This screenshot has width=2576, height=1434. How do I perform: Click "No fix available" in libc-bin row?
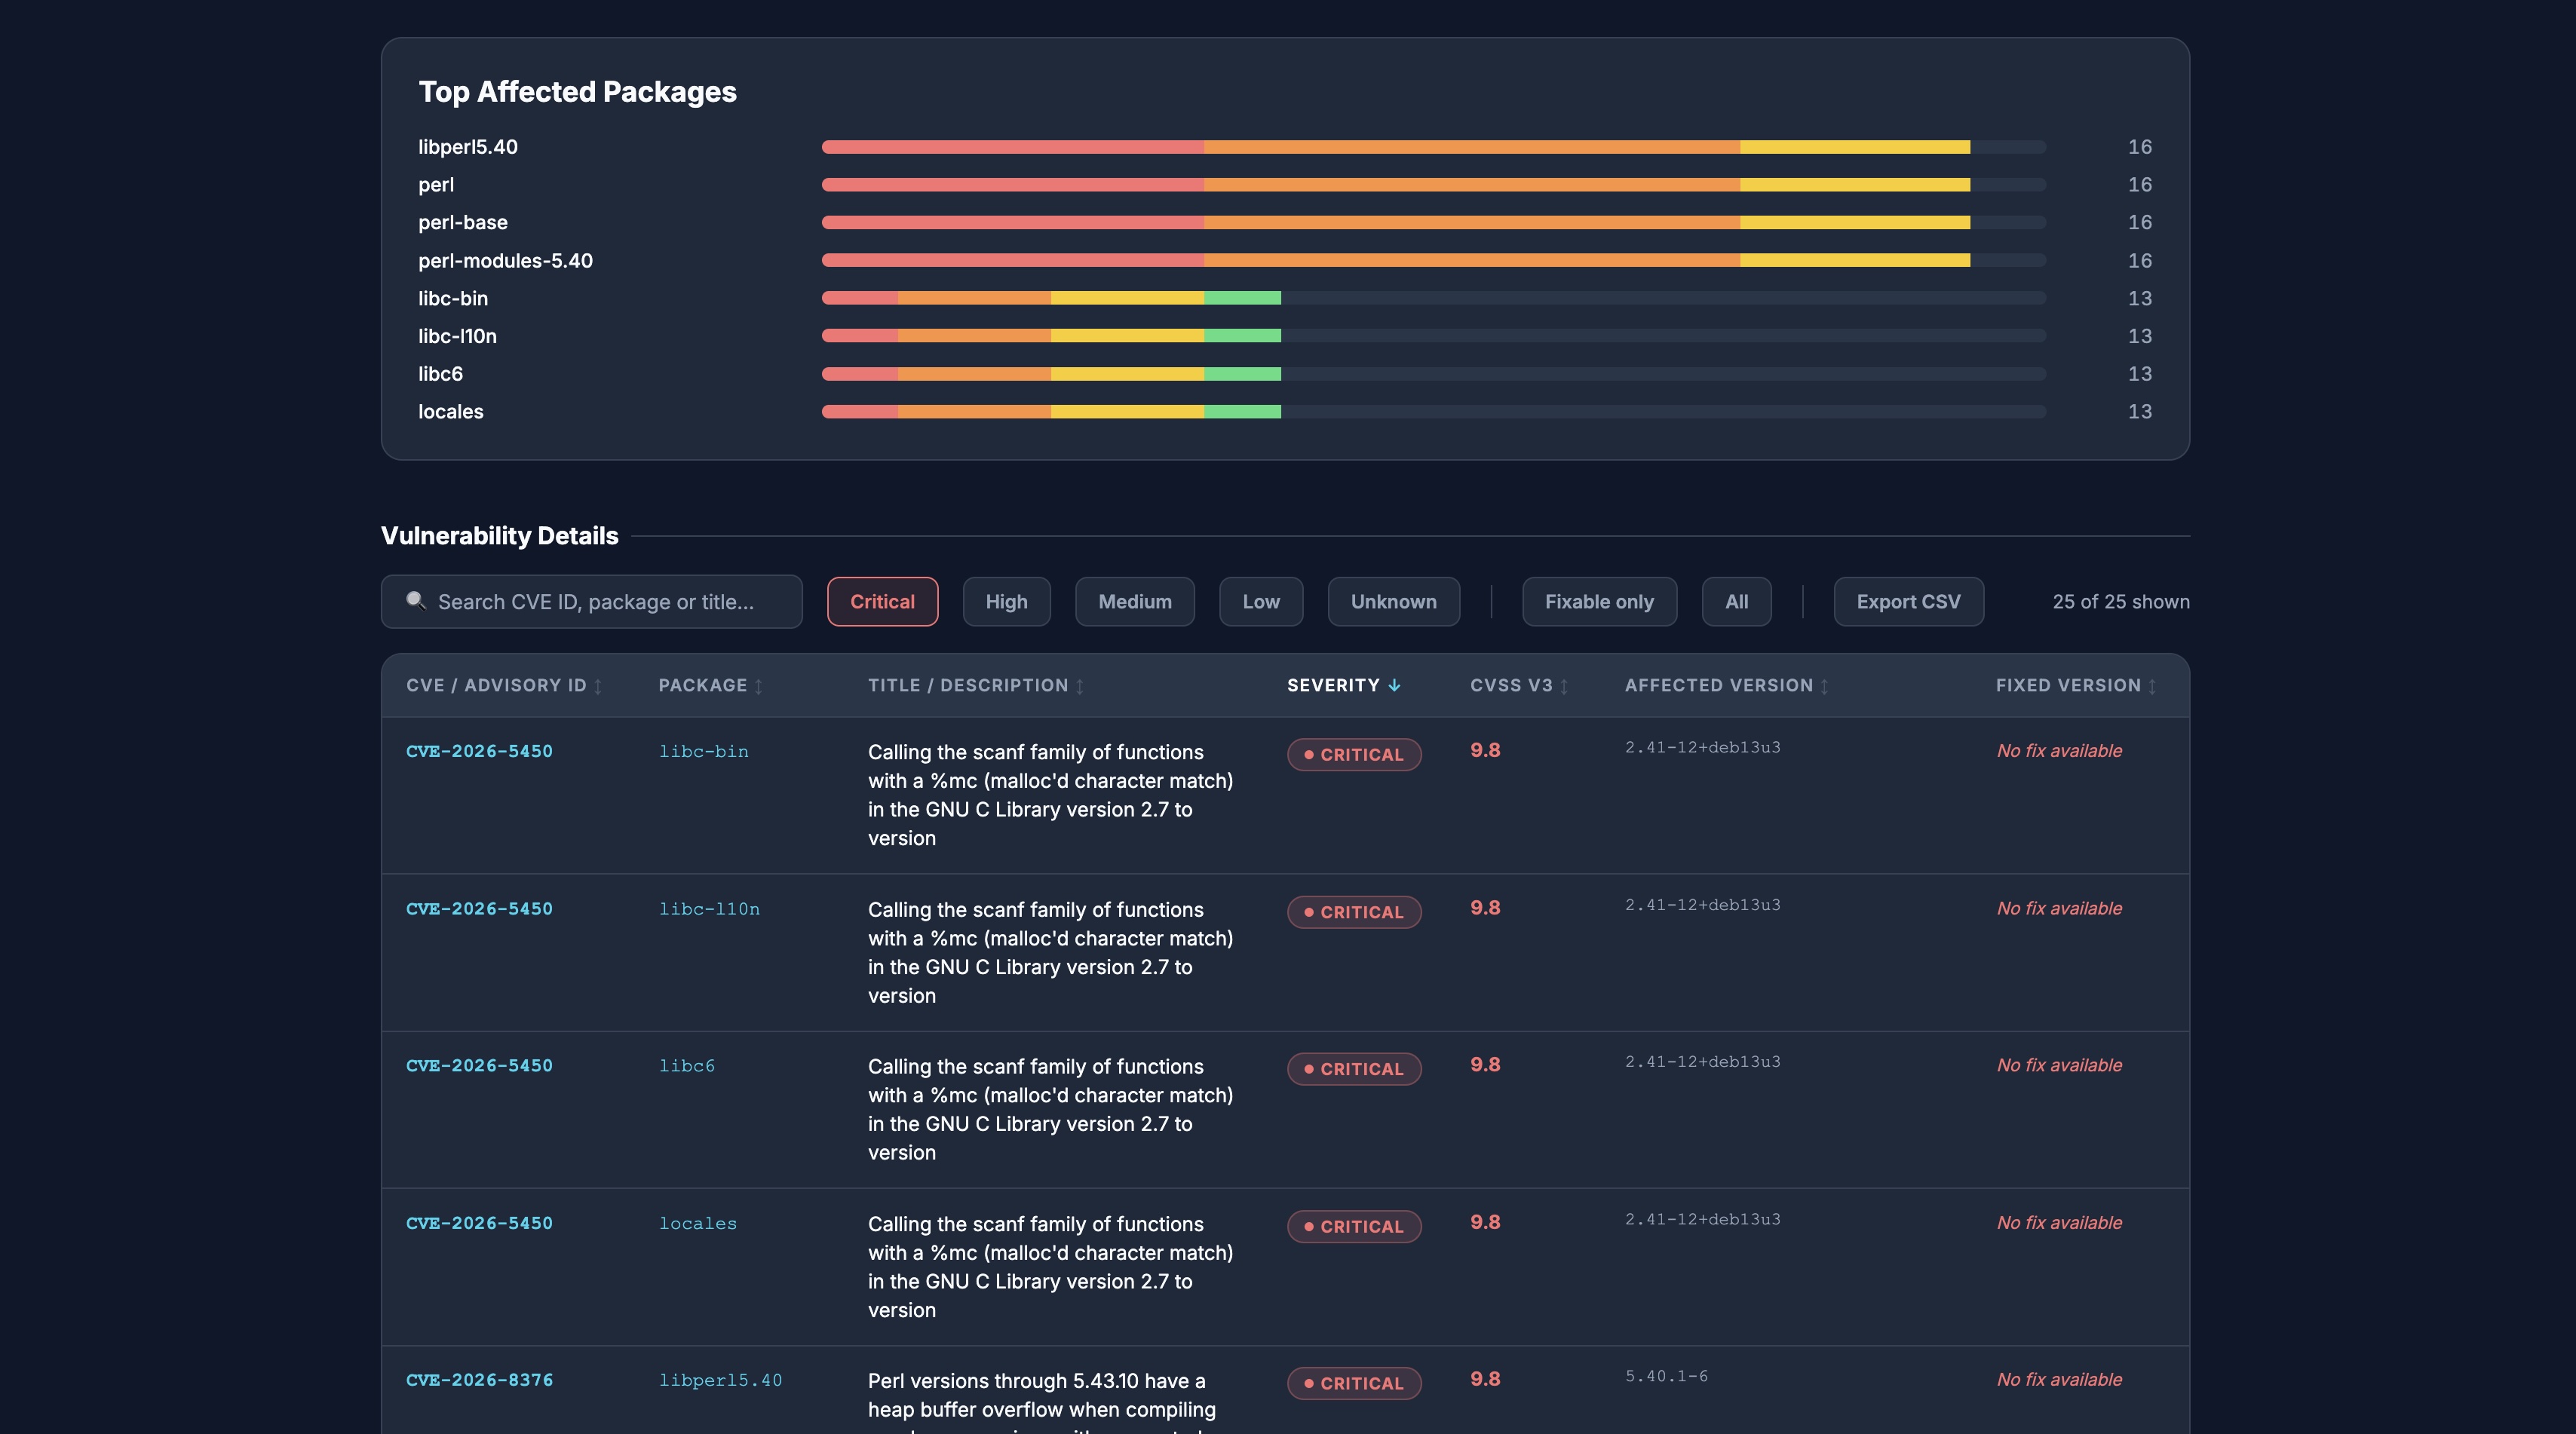2059,751
